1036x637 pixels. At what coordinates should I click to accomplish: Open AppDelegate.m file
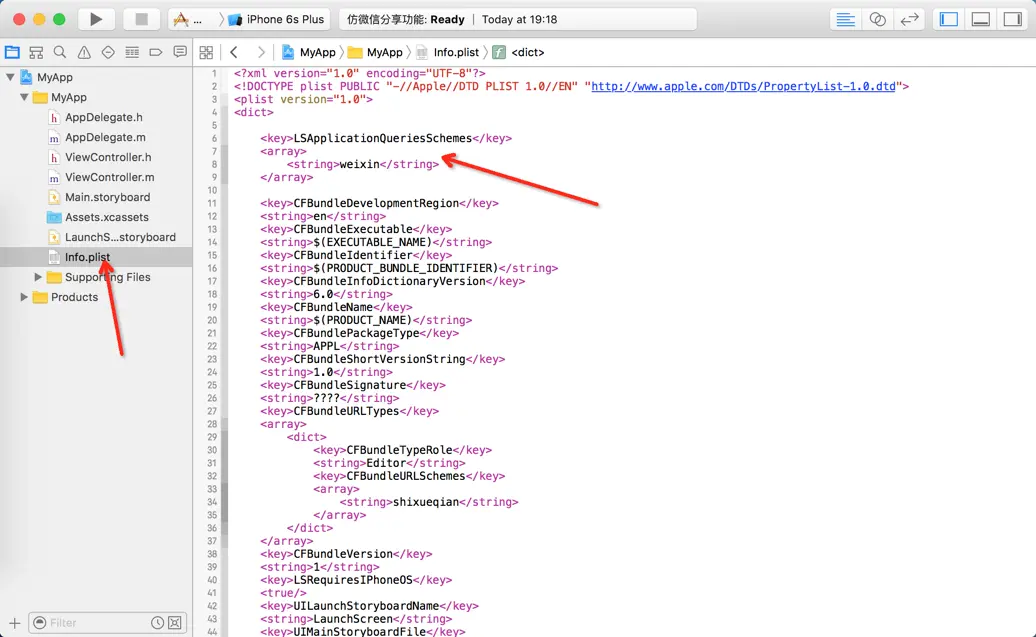coord(105,137)
